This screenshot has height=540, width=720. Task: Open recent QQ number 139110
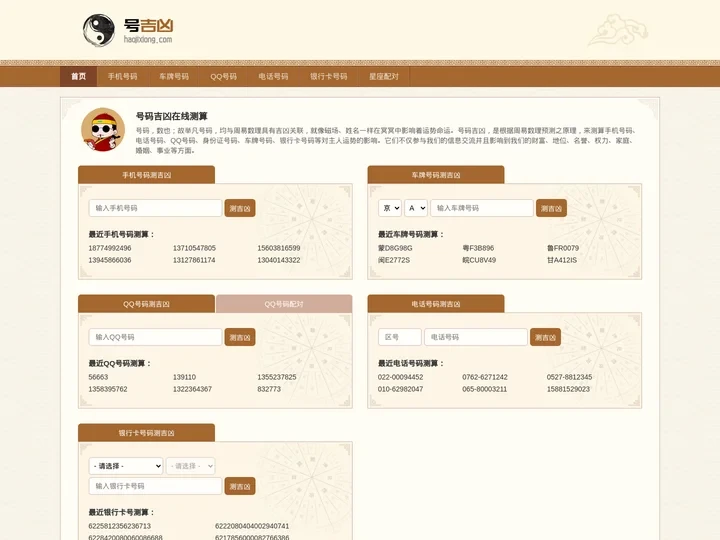point(185,377)
